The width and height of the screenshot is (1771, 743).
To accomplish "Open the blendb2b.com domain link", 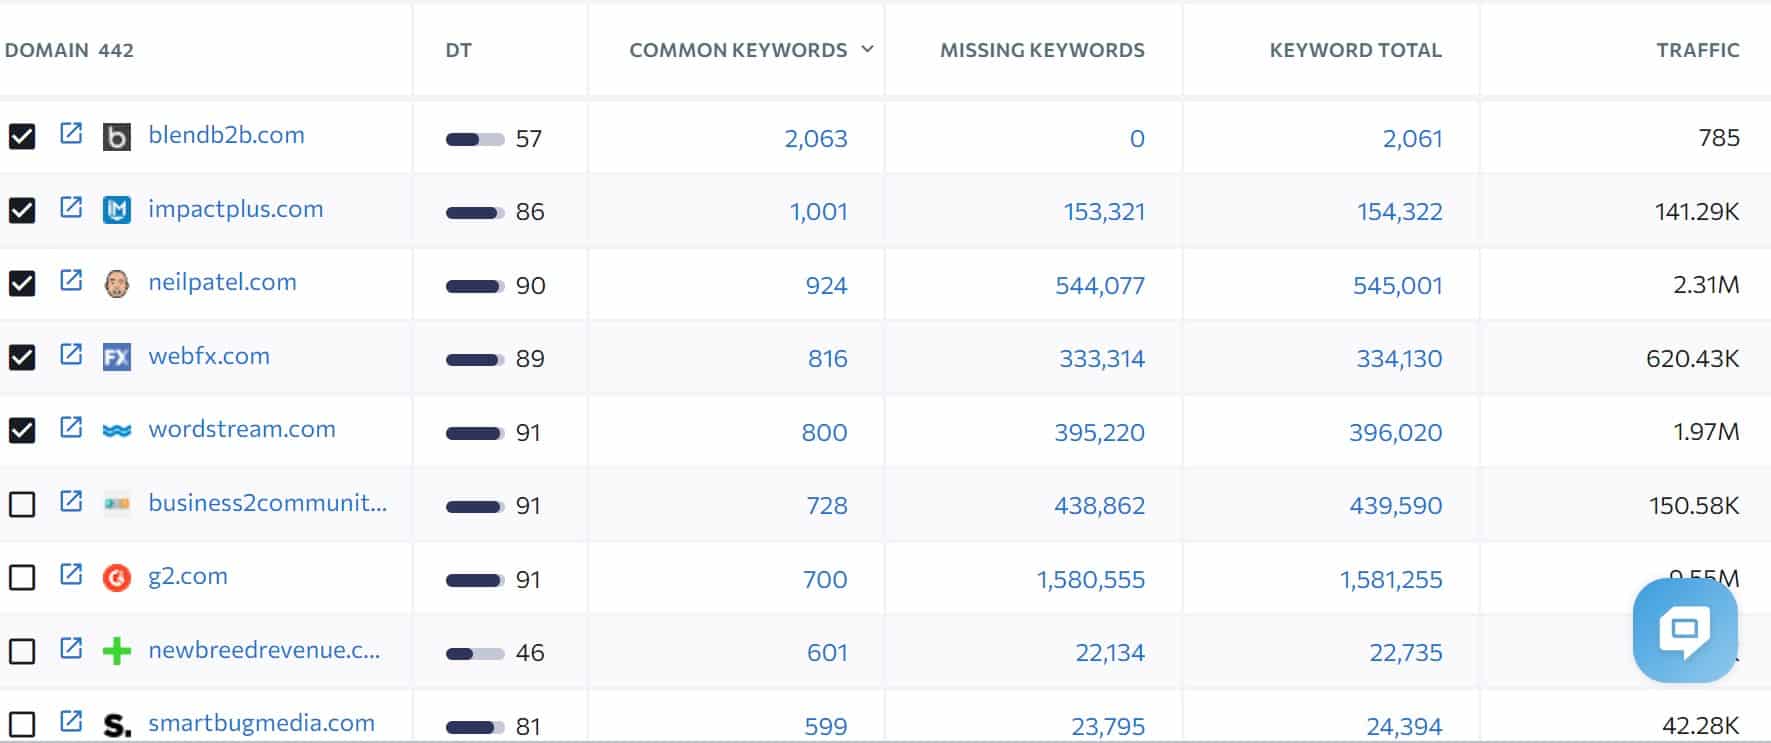I will (226, 135).
